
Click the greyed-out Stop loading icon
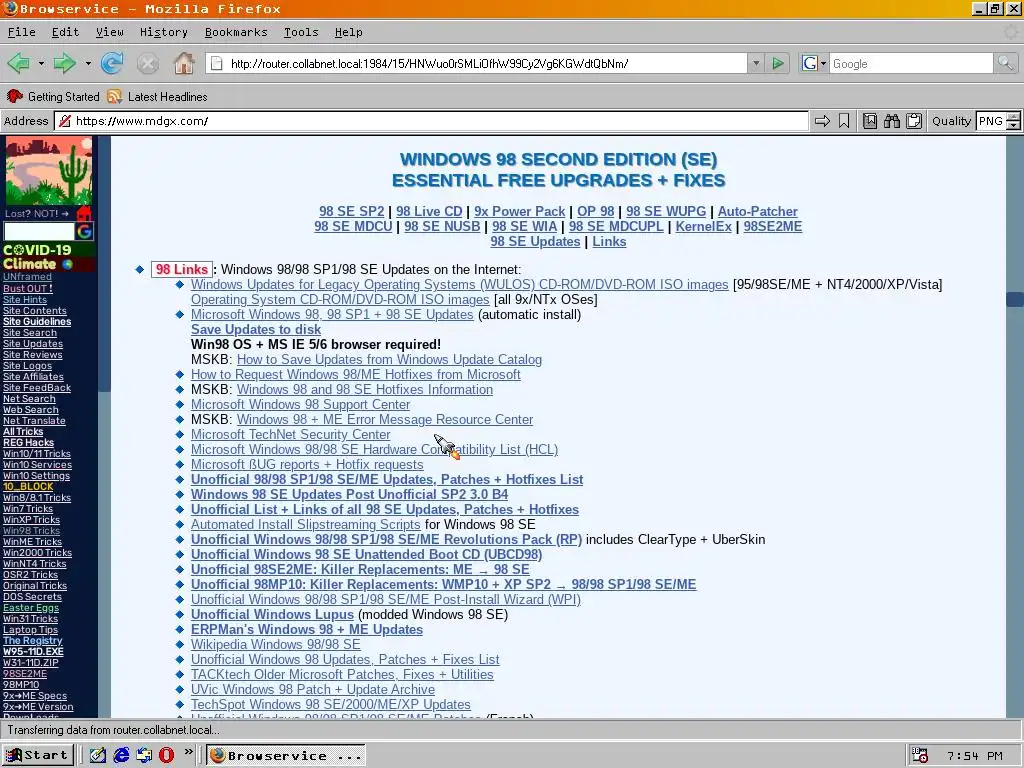click(148, 63)
